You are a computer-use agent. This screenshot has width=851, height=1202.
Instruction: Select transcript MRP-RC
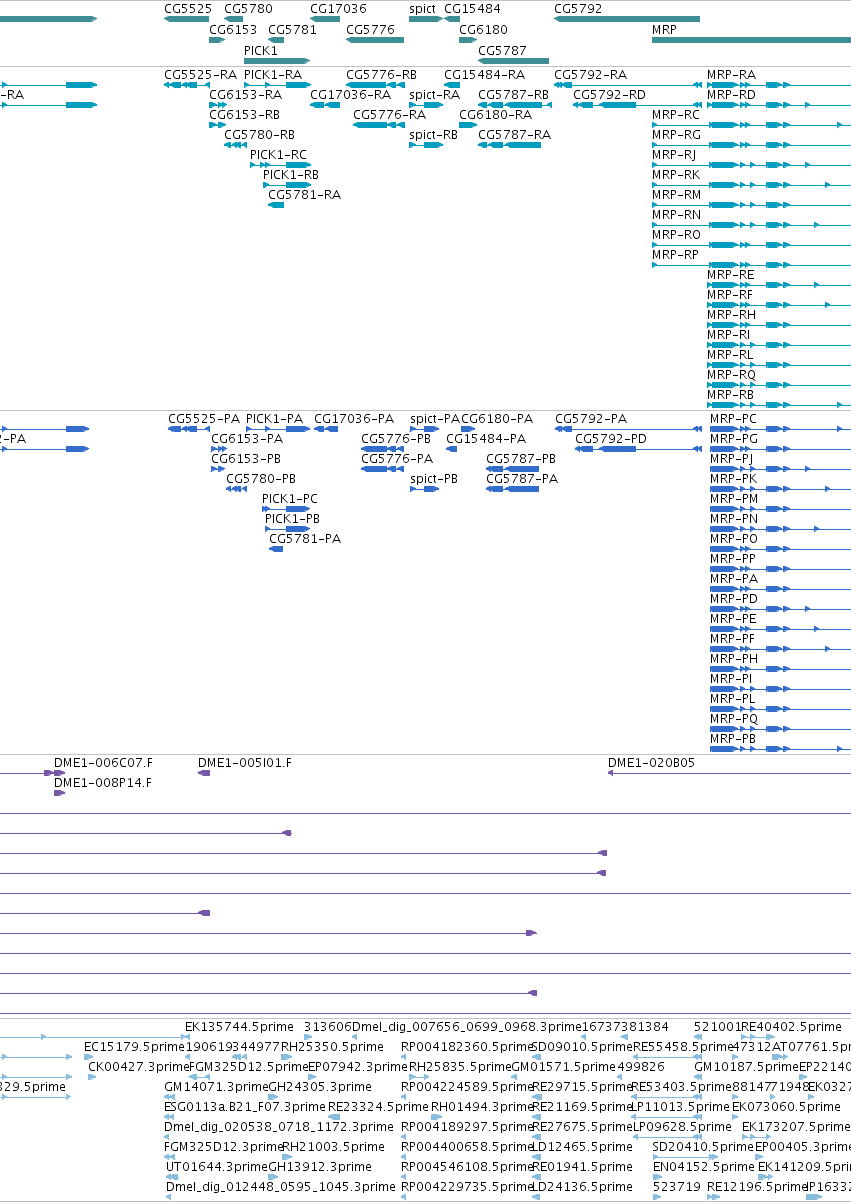pyautogui.click(x=676, y=115)
